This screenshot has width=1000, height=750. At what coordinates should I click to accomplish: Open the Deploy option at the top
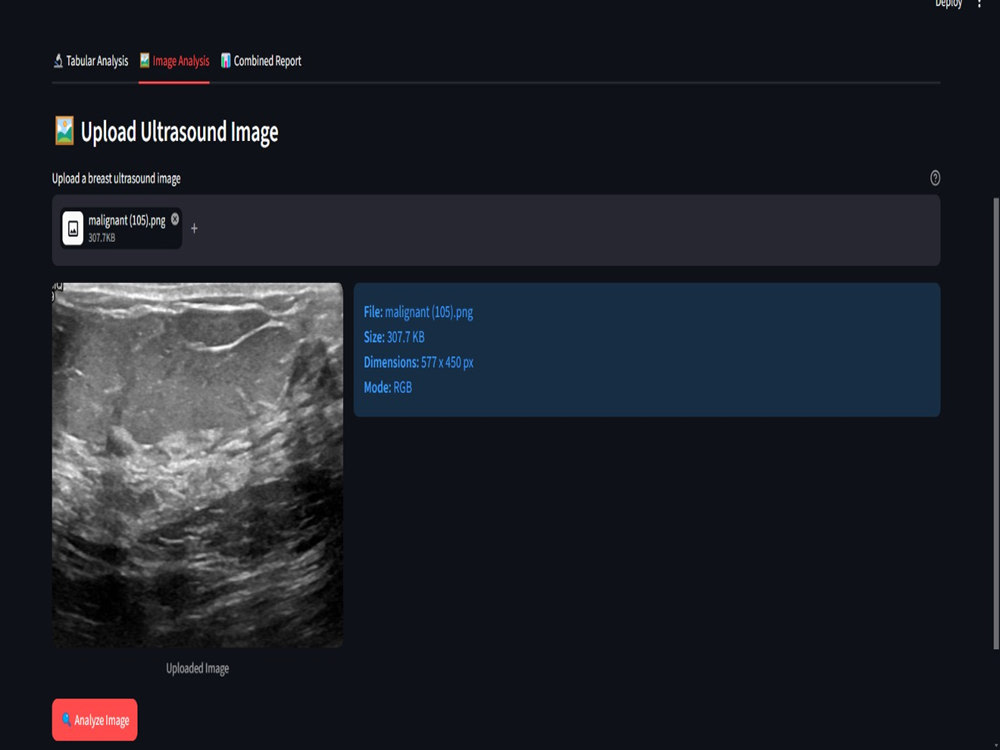point(948,4)
